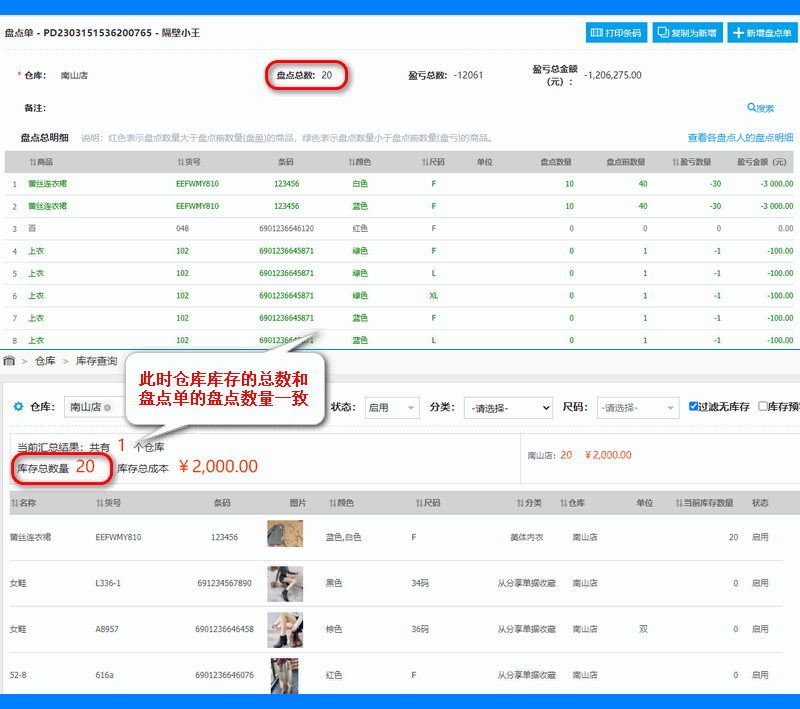Open 查看各盘点人的盘点明细 link
Screen dimensions: 800x709
740,137
